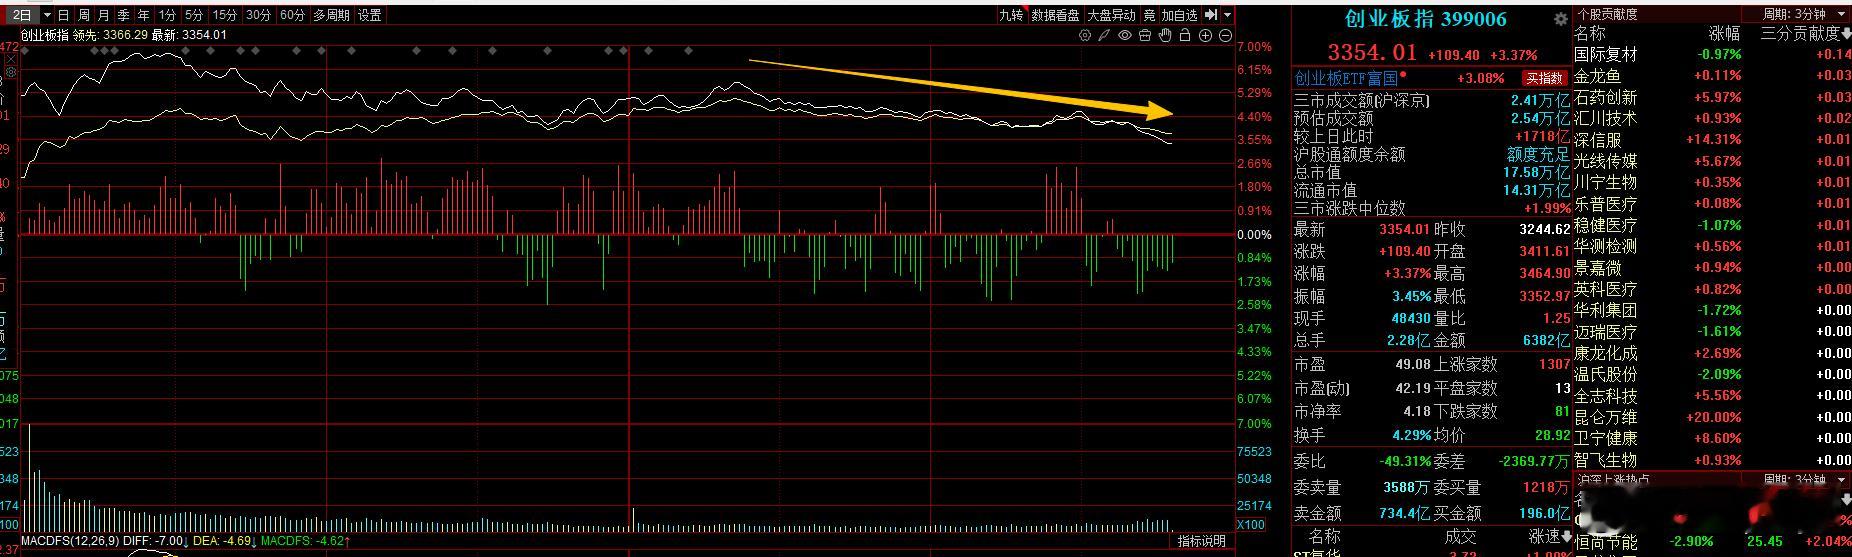Screen dimensions: 1852x557
Task: Select 智飞生物 row in contribution list
Action: (x=1712, y=460)
